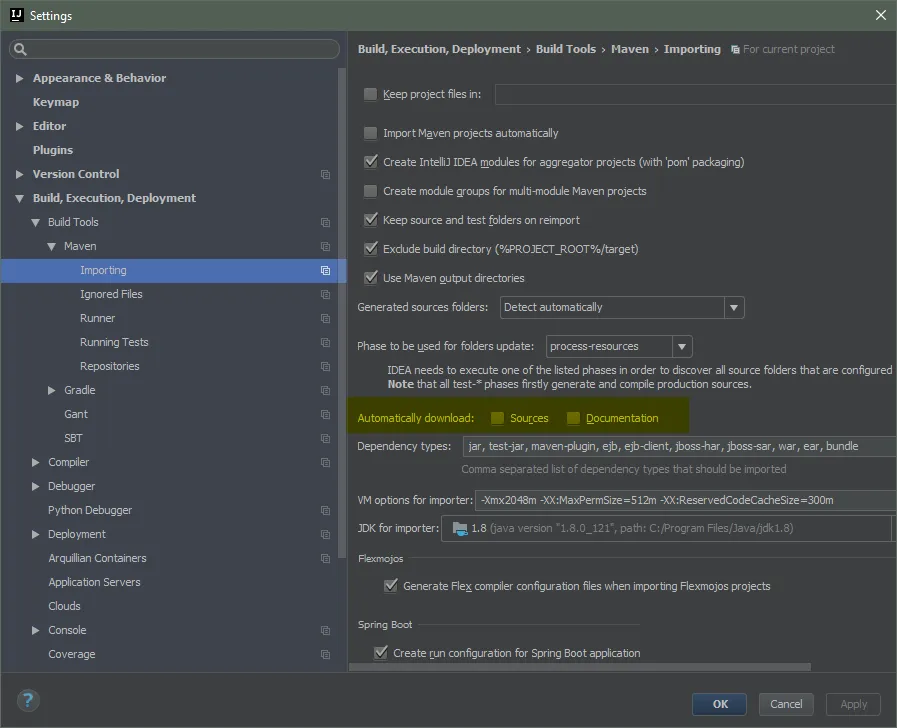Image resolution: width=897 pixels, height=728 pixels.
Task: Collapse the Maven node
Action: click(x=51, y=246)
